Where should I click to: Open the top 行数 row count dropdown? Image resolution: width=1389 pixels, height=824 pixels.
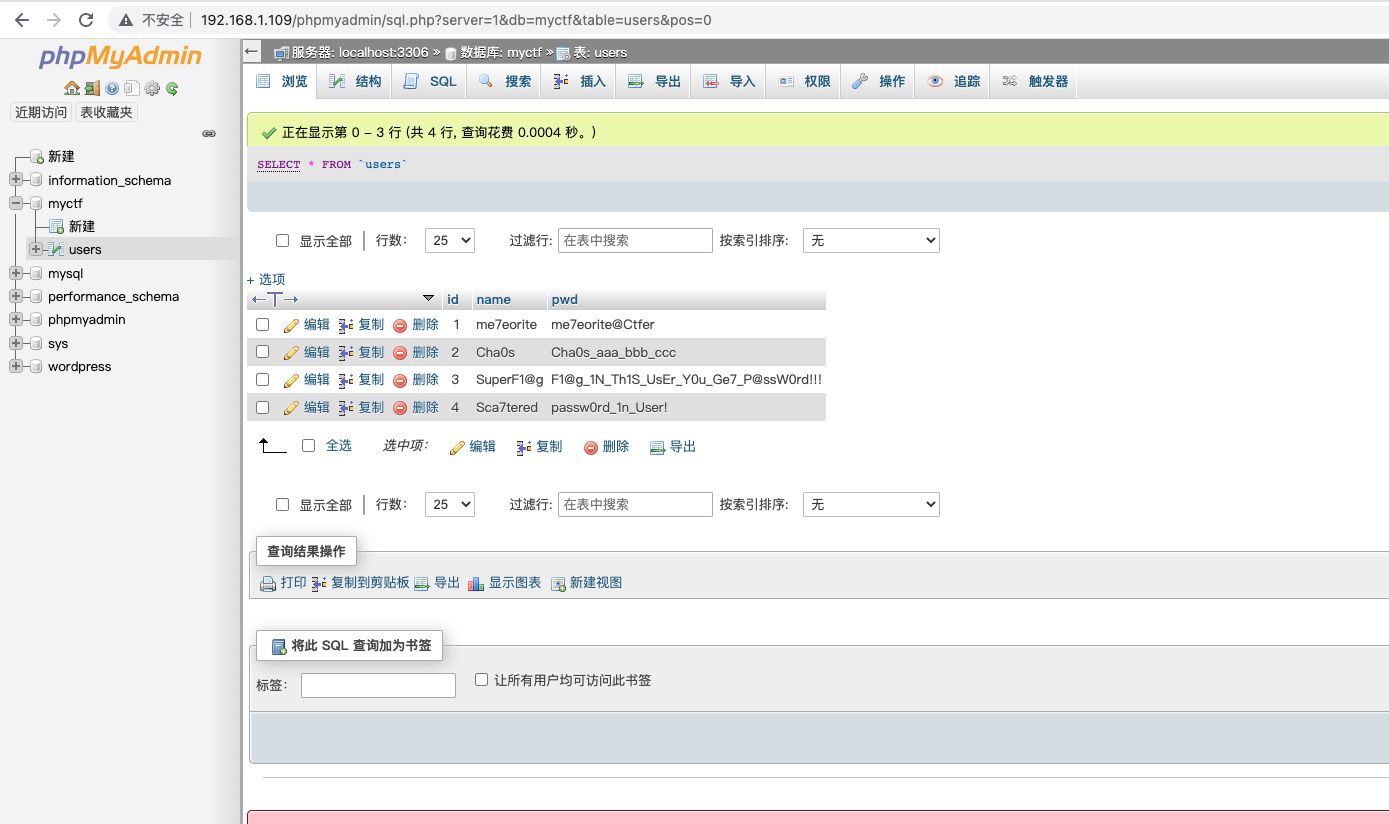tap(449, 241)
